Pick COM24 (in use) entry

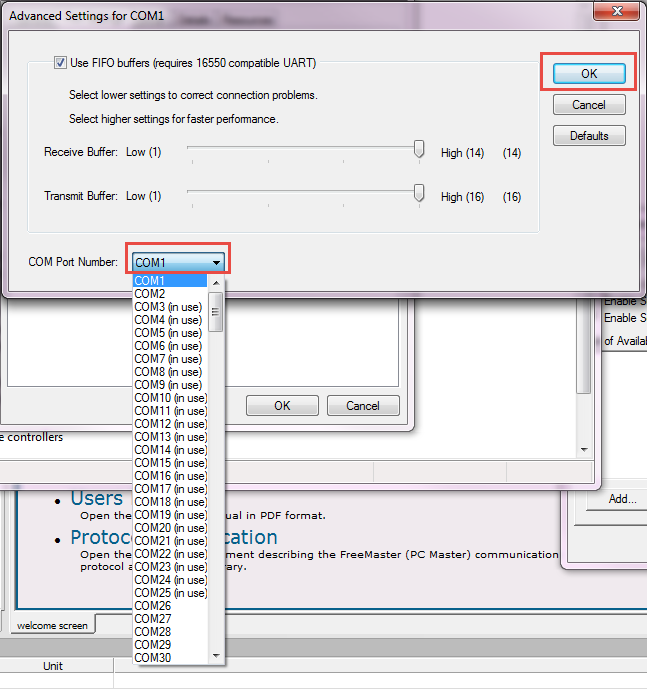tap(170, 580)
